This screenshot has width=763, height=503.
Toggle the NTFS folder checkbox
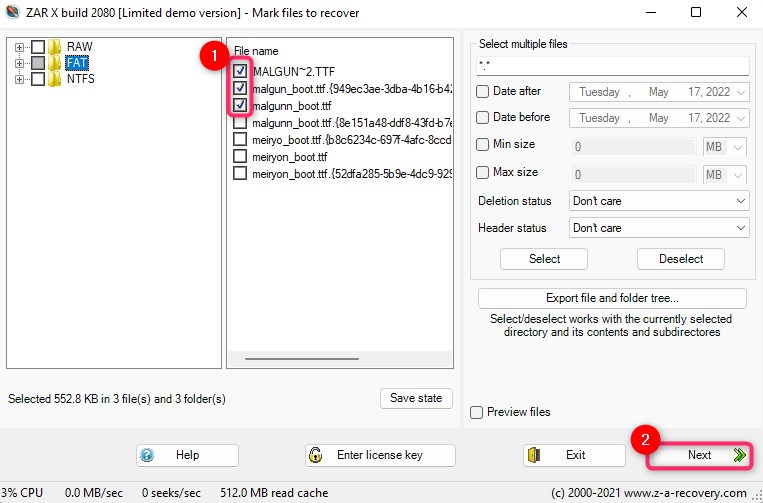[38, 79]
